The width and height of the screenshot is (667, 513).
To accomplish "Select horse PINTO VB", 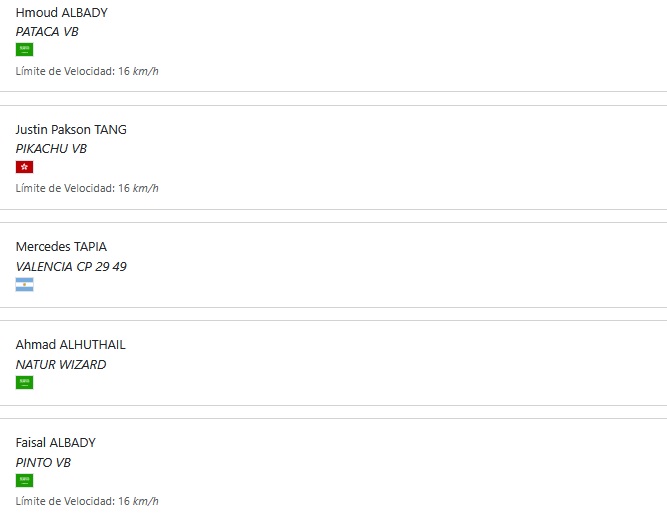I will click(43, 462).
